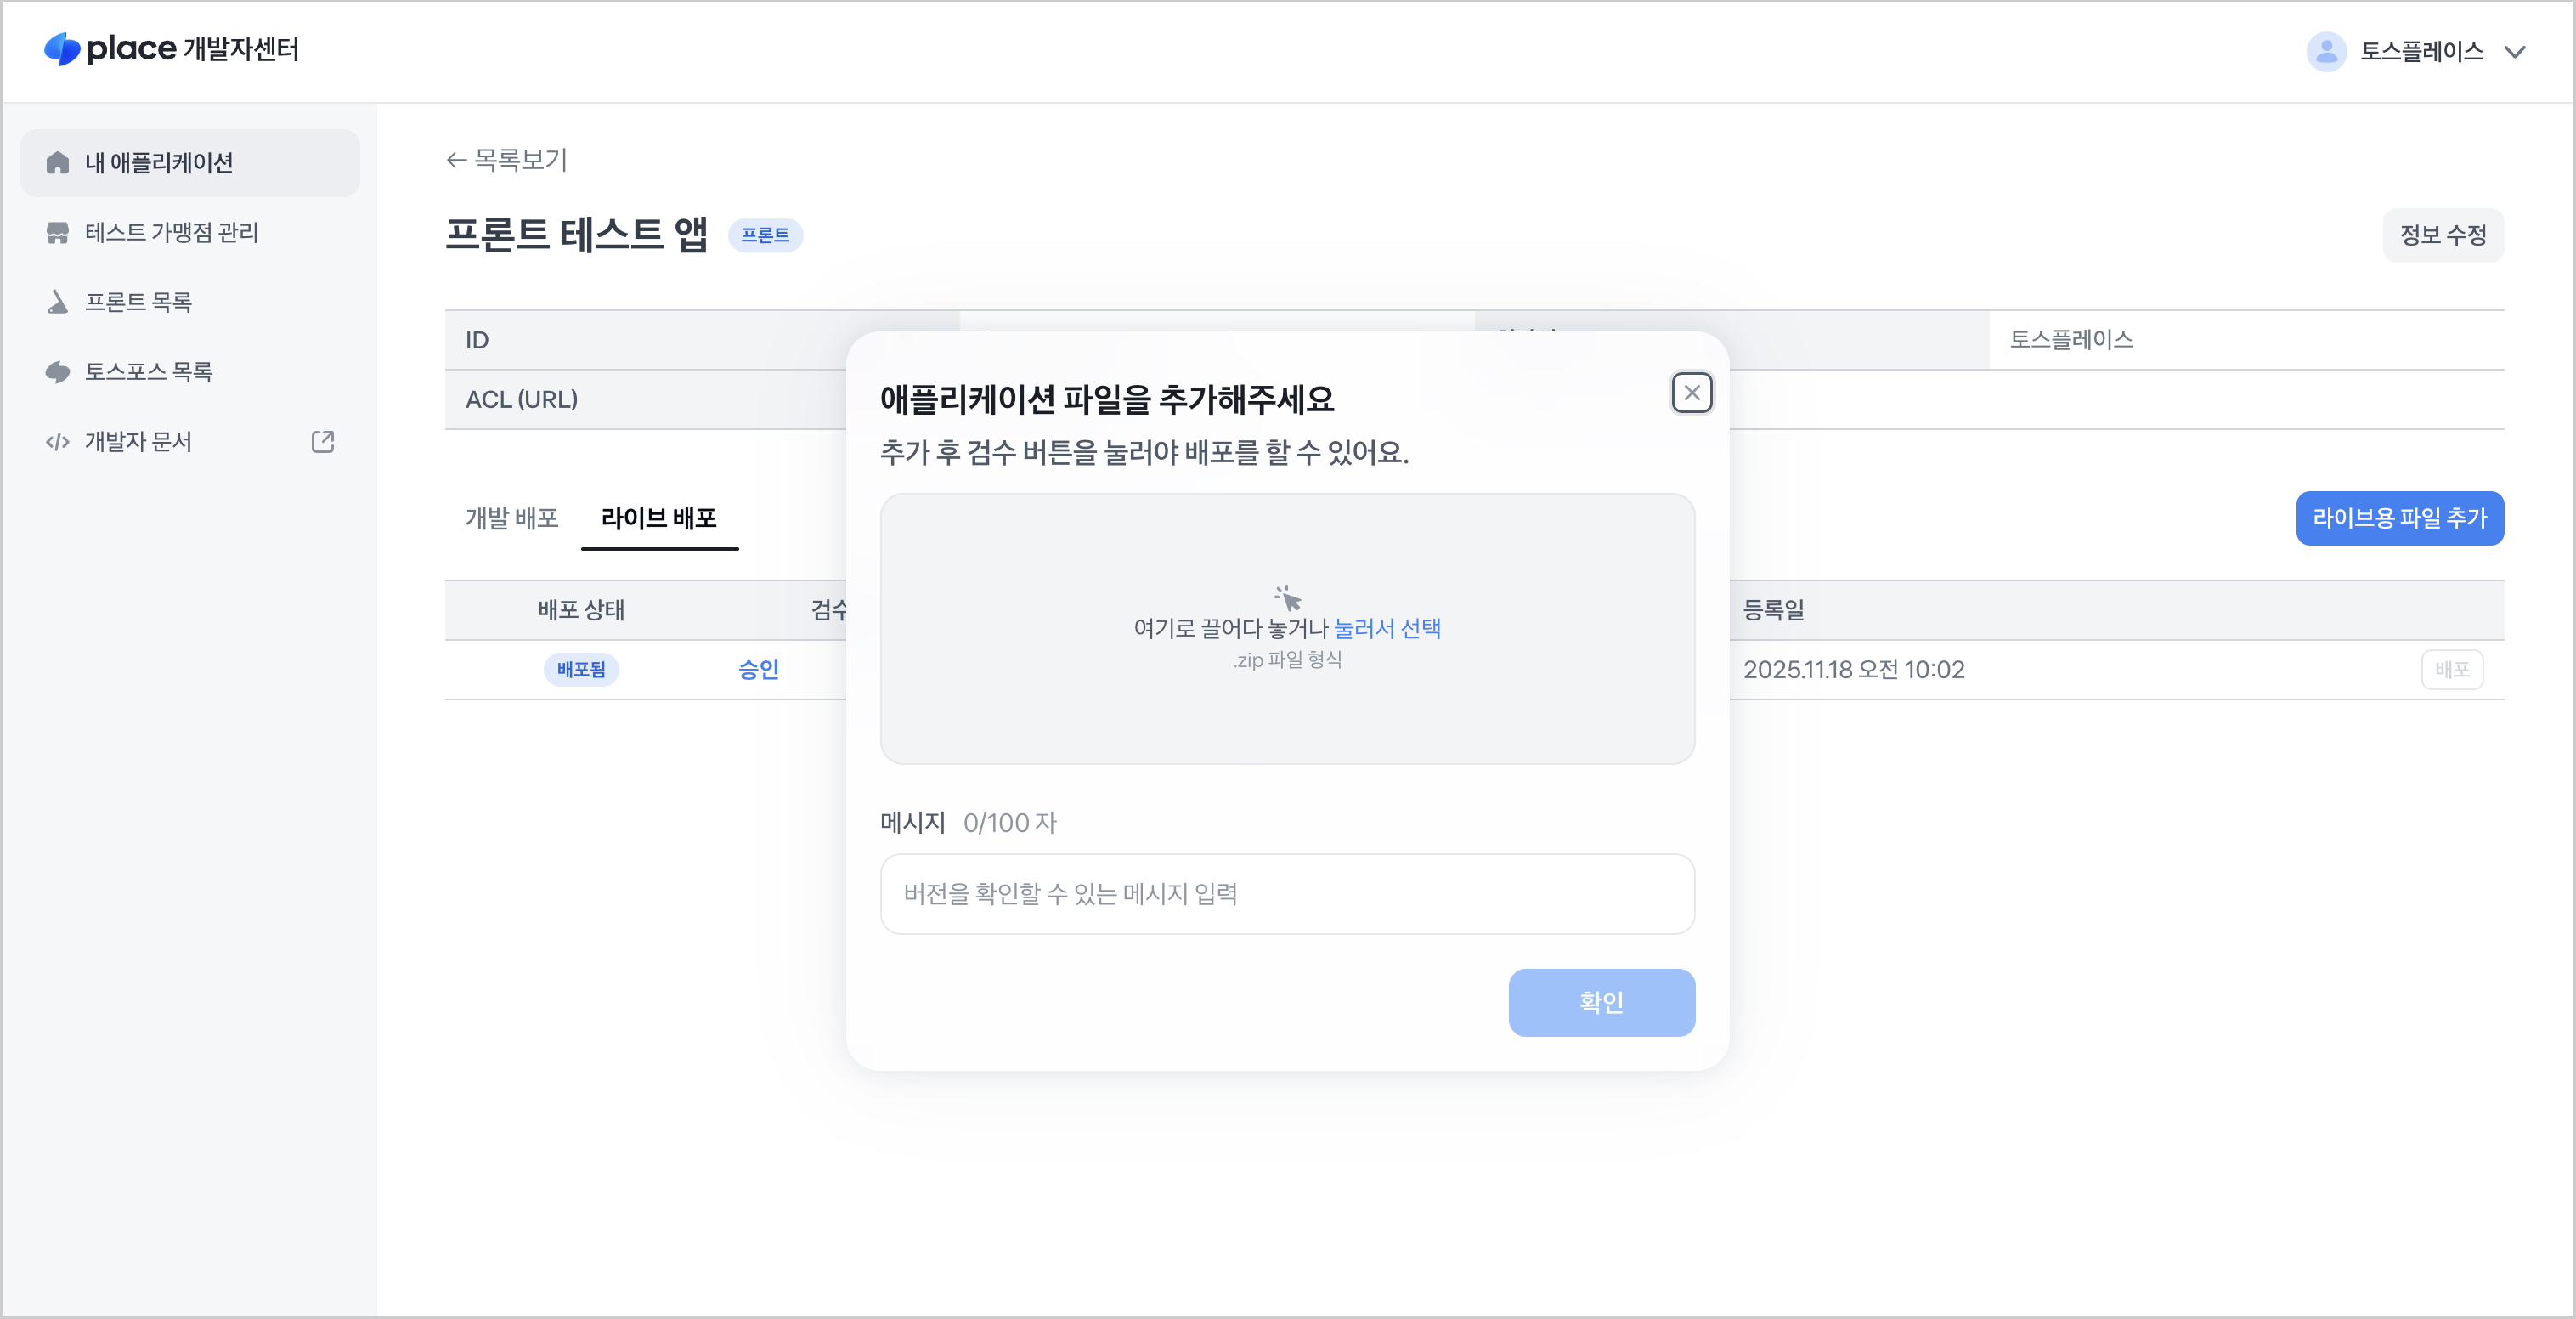Confirm the upload with the 확인 button

pos(1601,1002)
